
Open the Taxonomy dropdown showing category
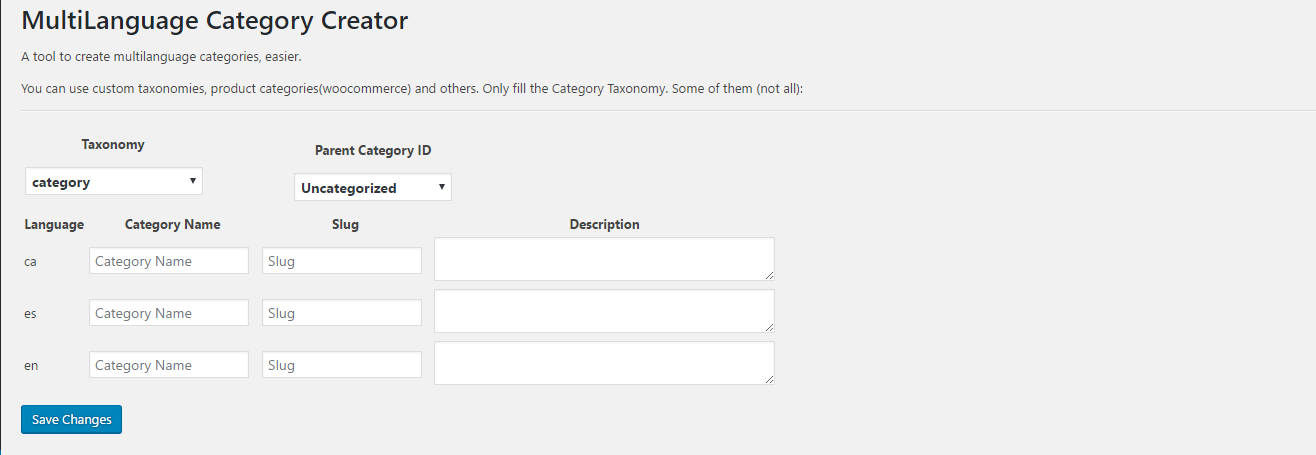tap(114, 182)
